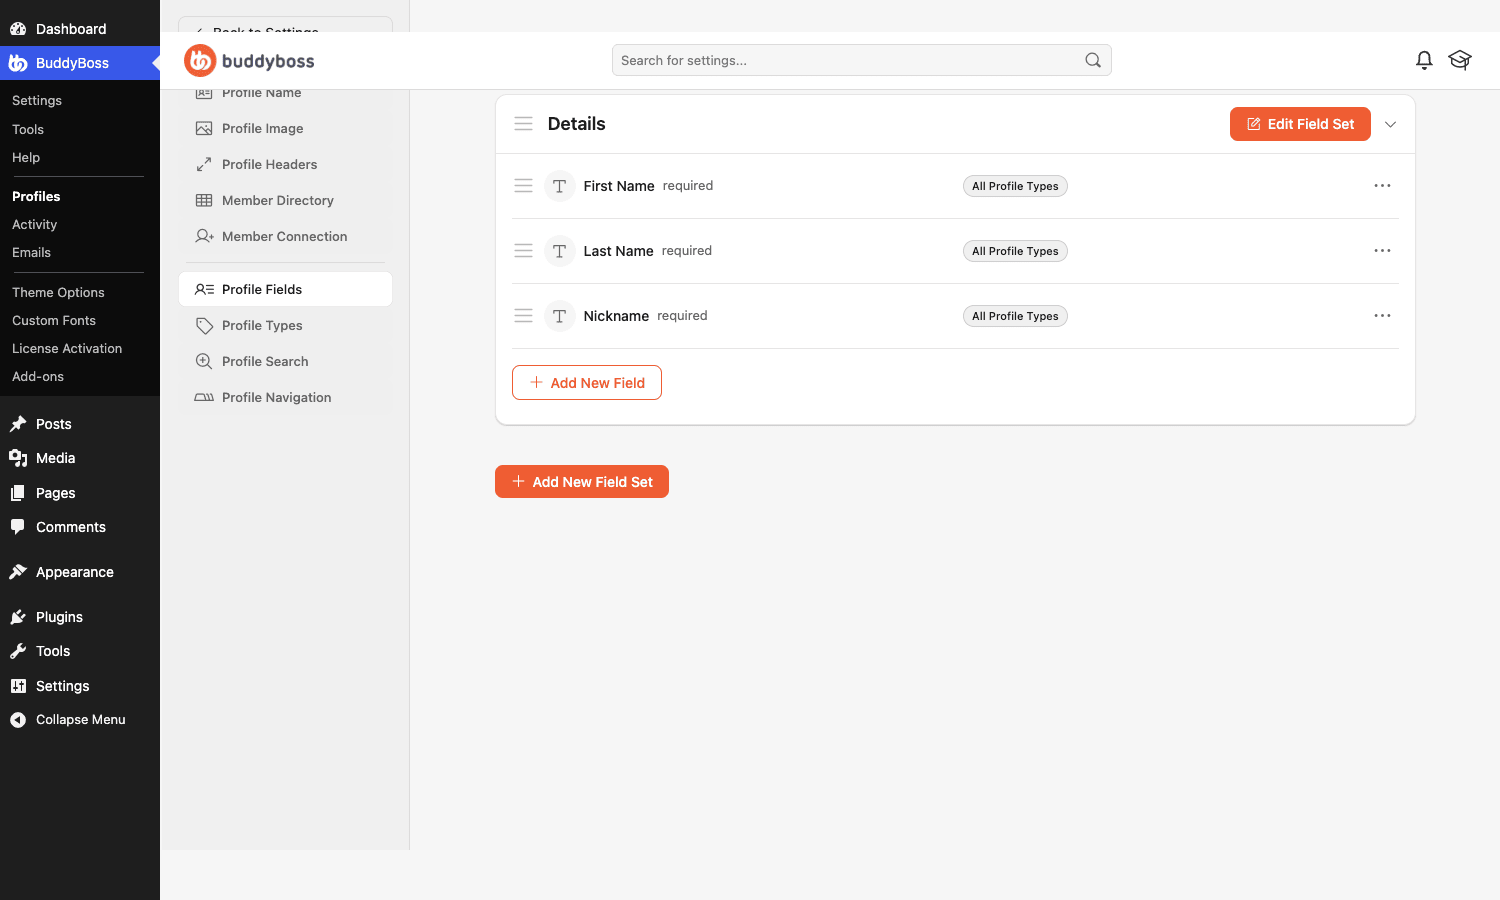
Task: Open the Emails submenu link
Action: tap(31, 253)
